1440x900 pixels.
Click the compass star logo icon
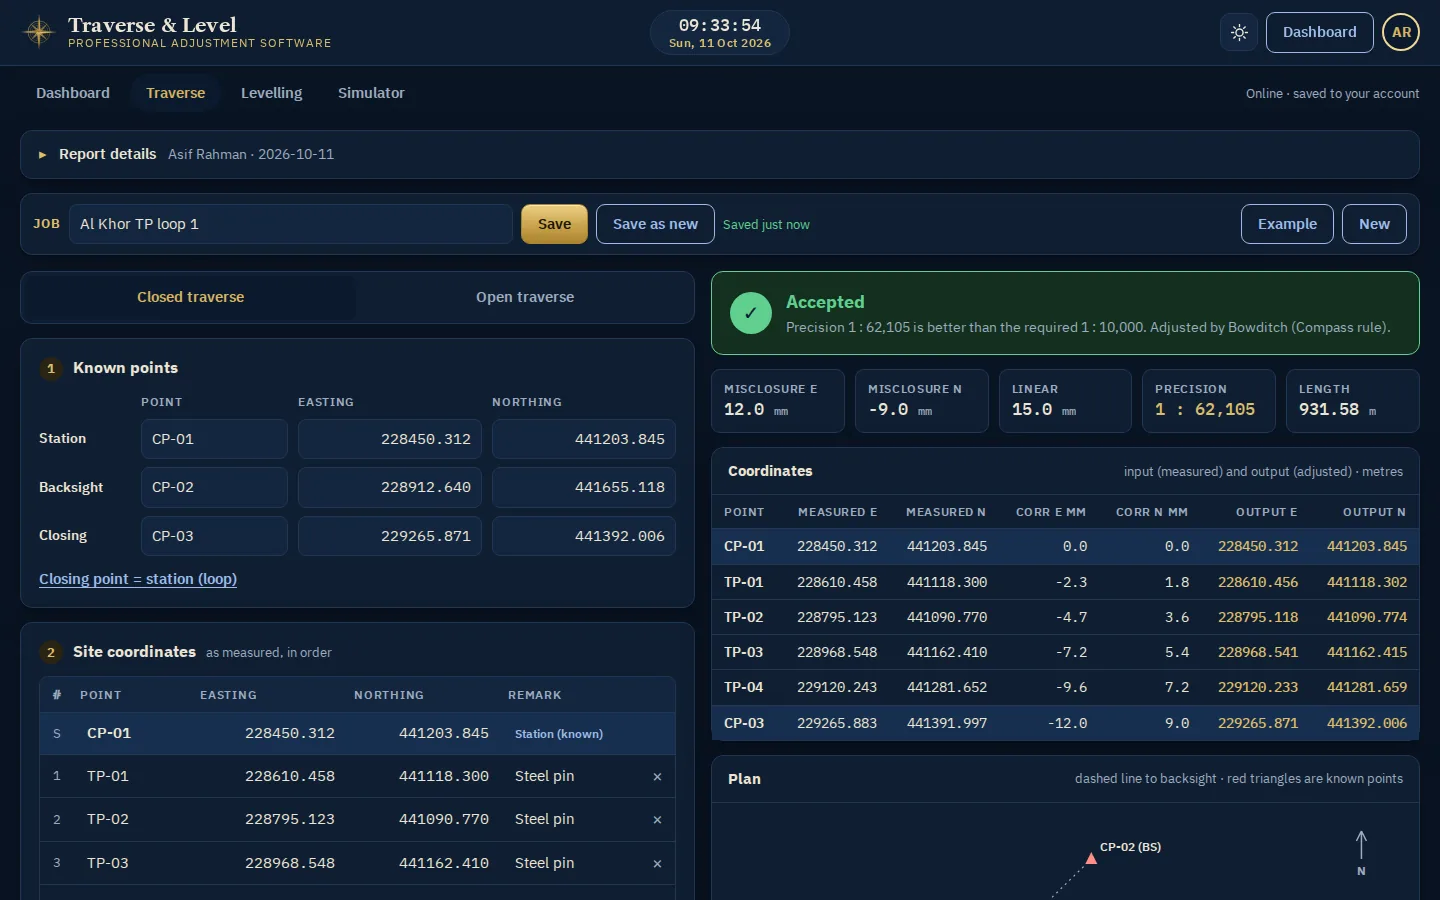39,32
